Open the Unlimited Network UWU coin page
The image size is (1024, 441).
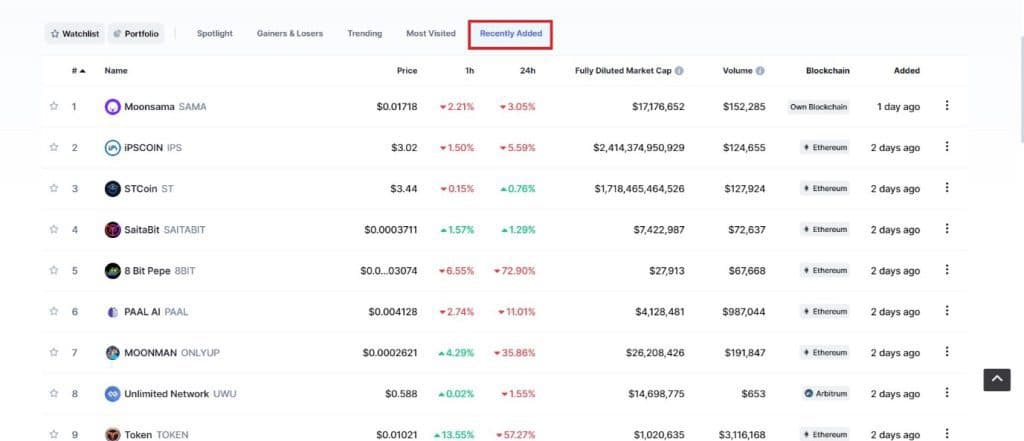coord(180,394)
